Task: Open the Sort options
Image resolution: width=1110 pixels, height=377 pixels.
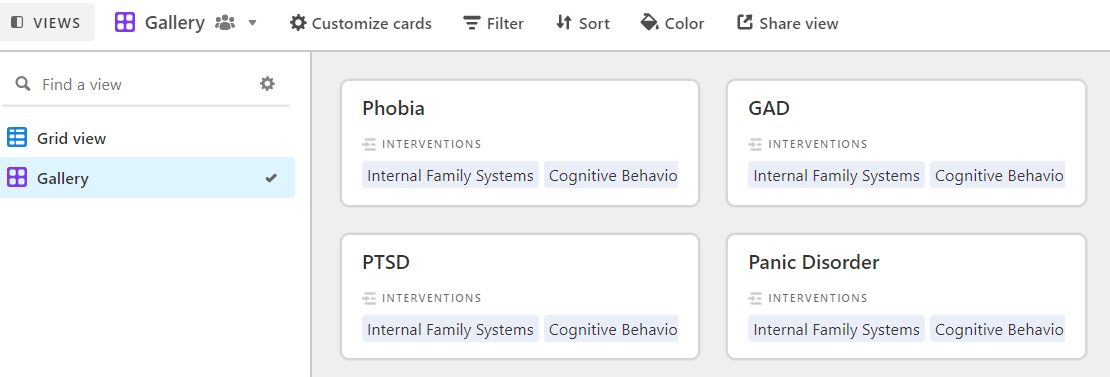Action: click(583, 23)
